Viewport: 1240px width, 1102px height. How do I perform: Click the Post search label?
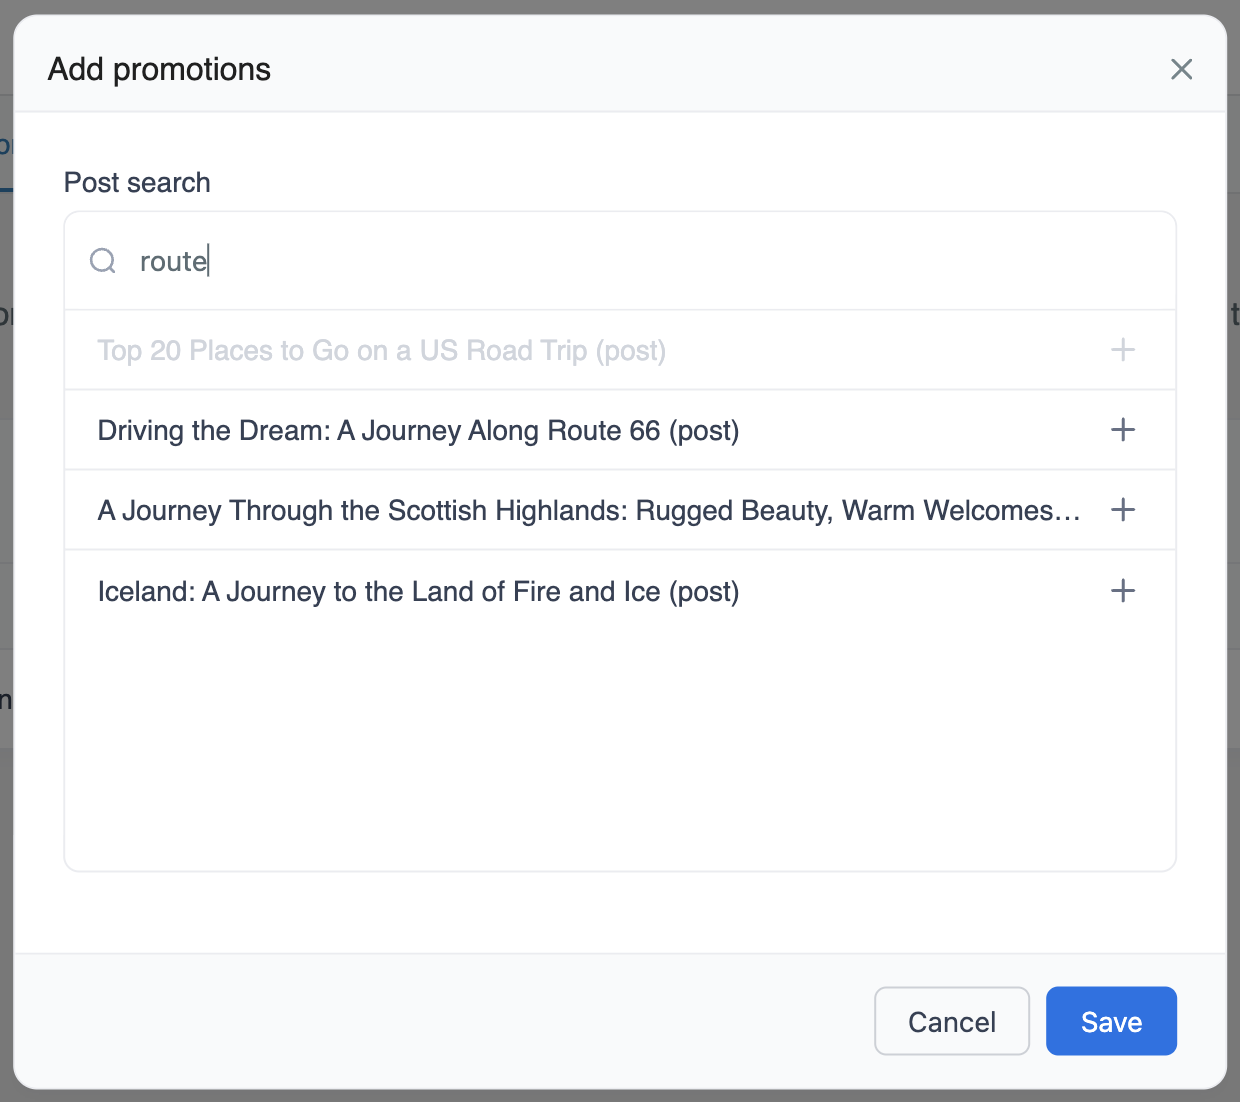(137, 183)
